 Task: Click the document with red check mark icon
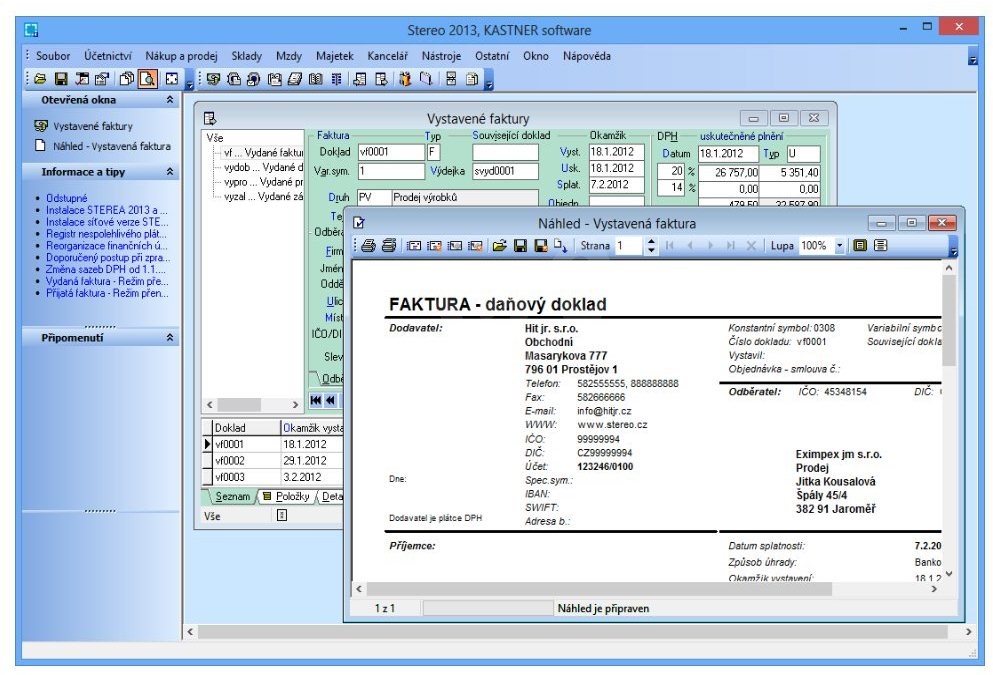82,79
